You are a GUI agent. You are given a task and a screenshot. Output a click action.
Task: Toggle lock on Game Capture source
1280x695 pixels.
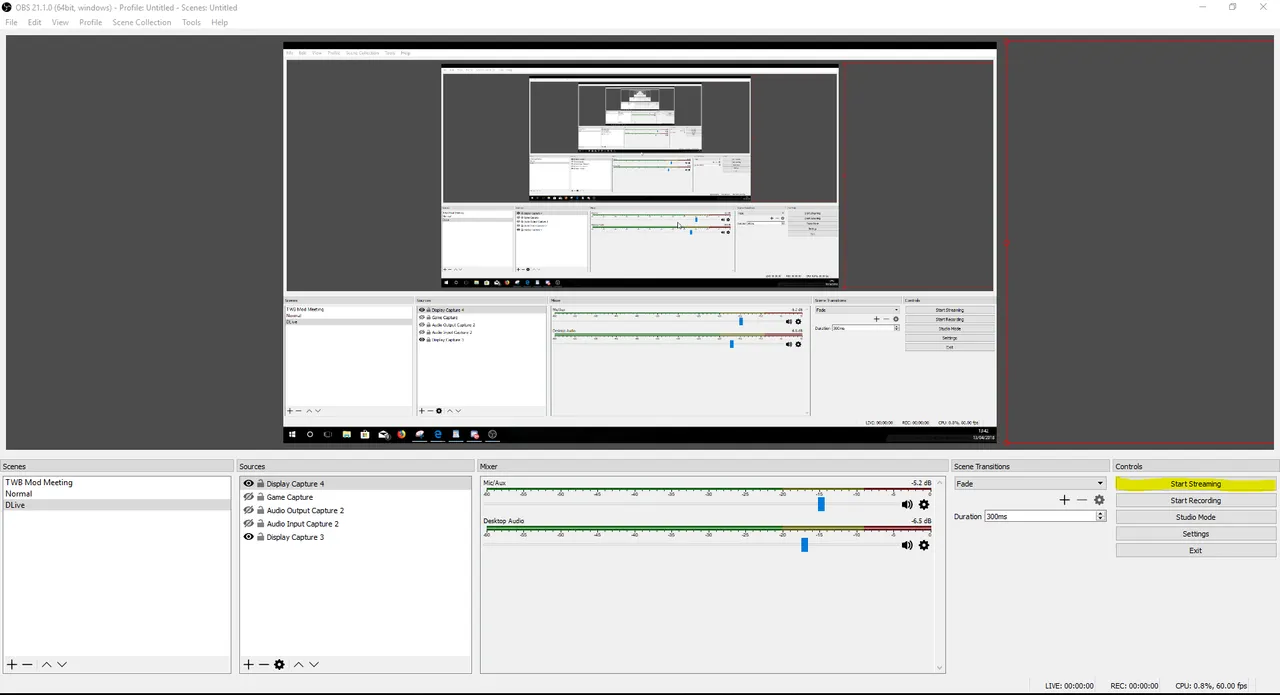261,497
